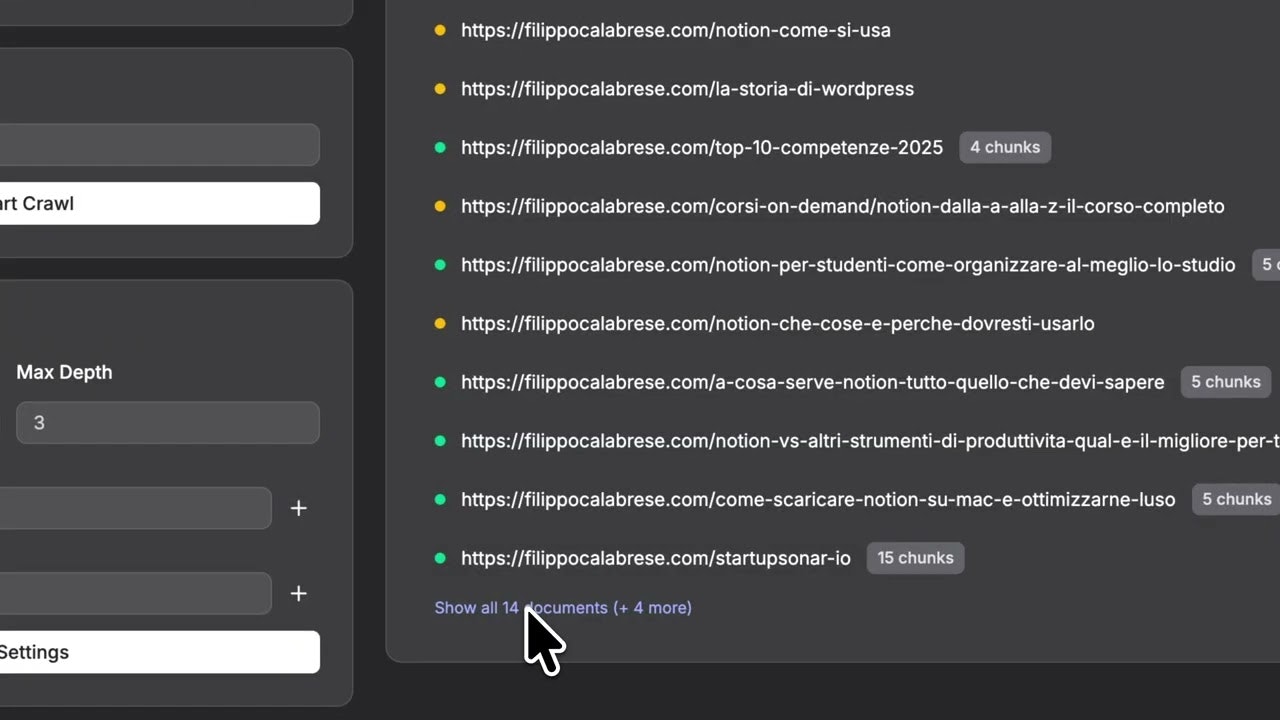Open the top-10-competenze-2025 URL
Viewport: 1280px width, 720px height.
pyautogui.click(x=702, y=147)
